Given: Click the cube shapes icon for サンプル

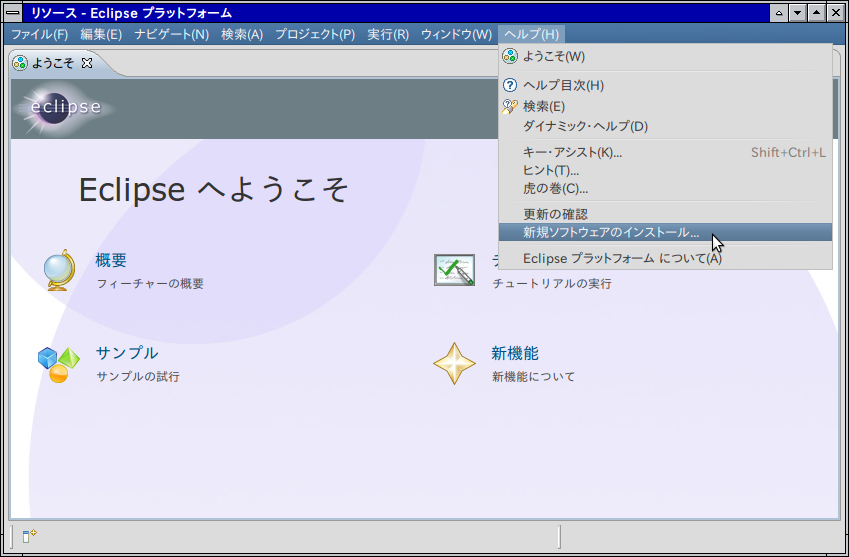Looking at the screenshot, I should [x=58, y=365].
